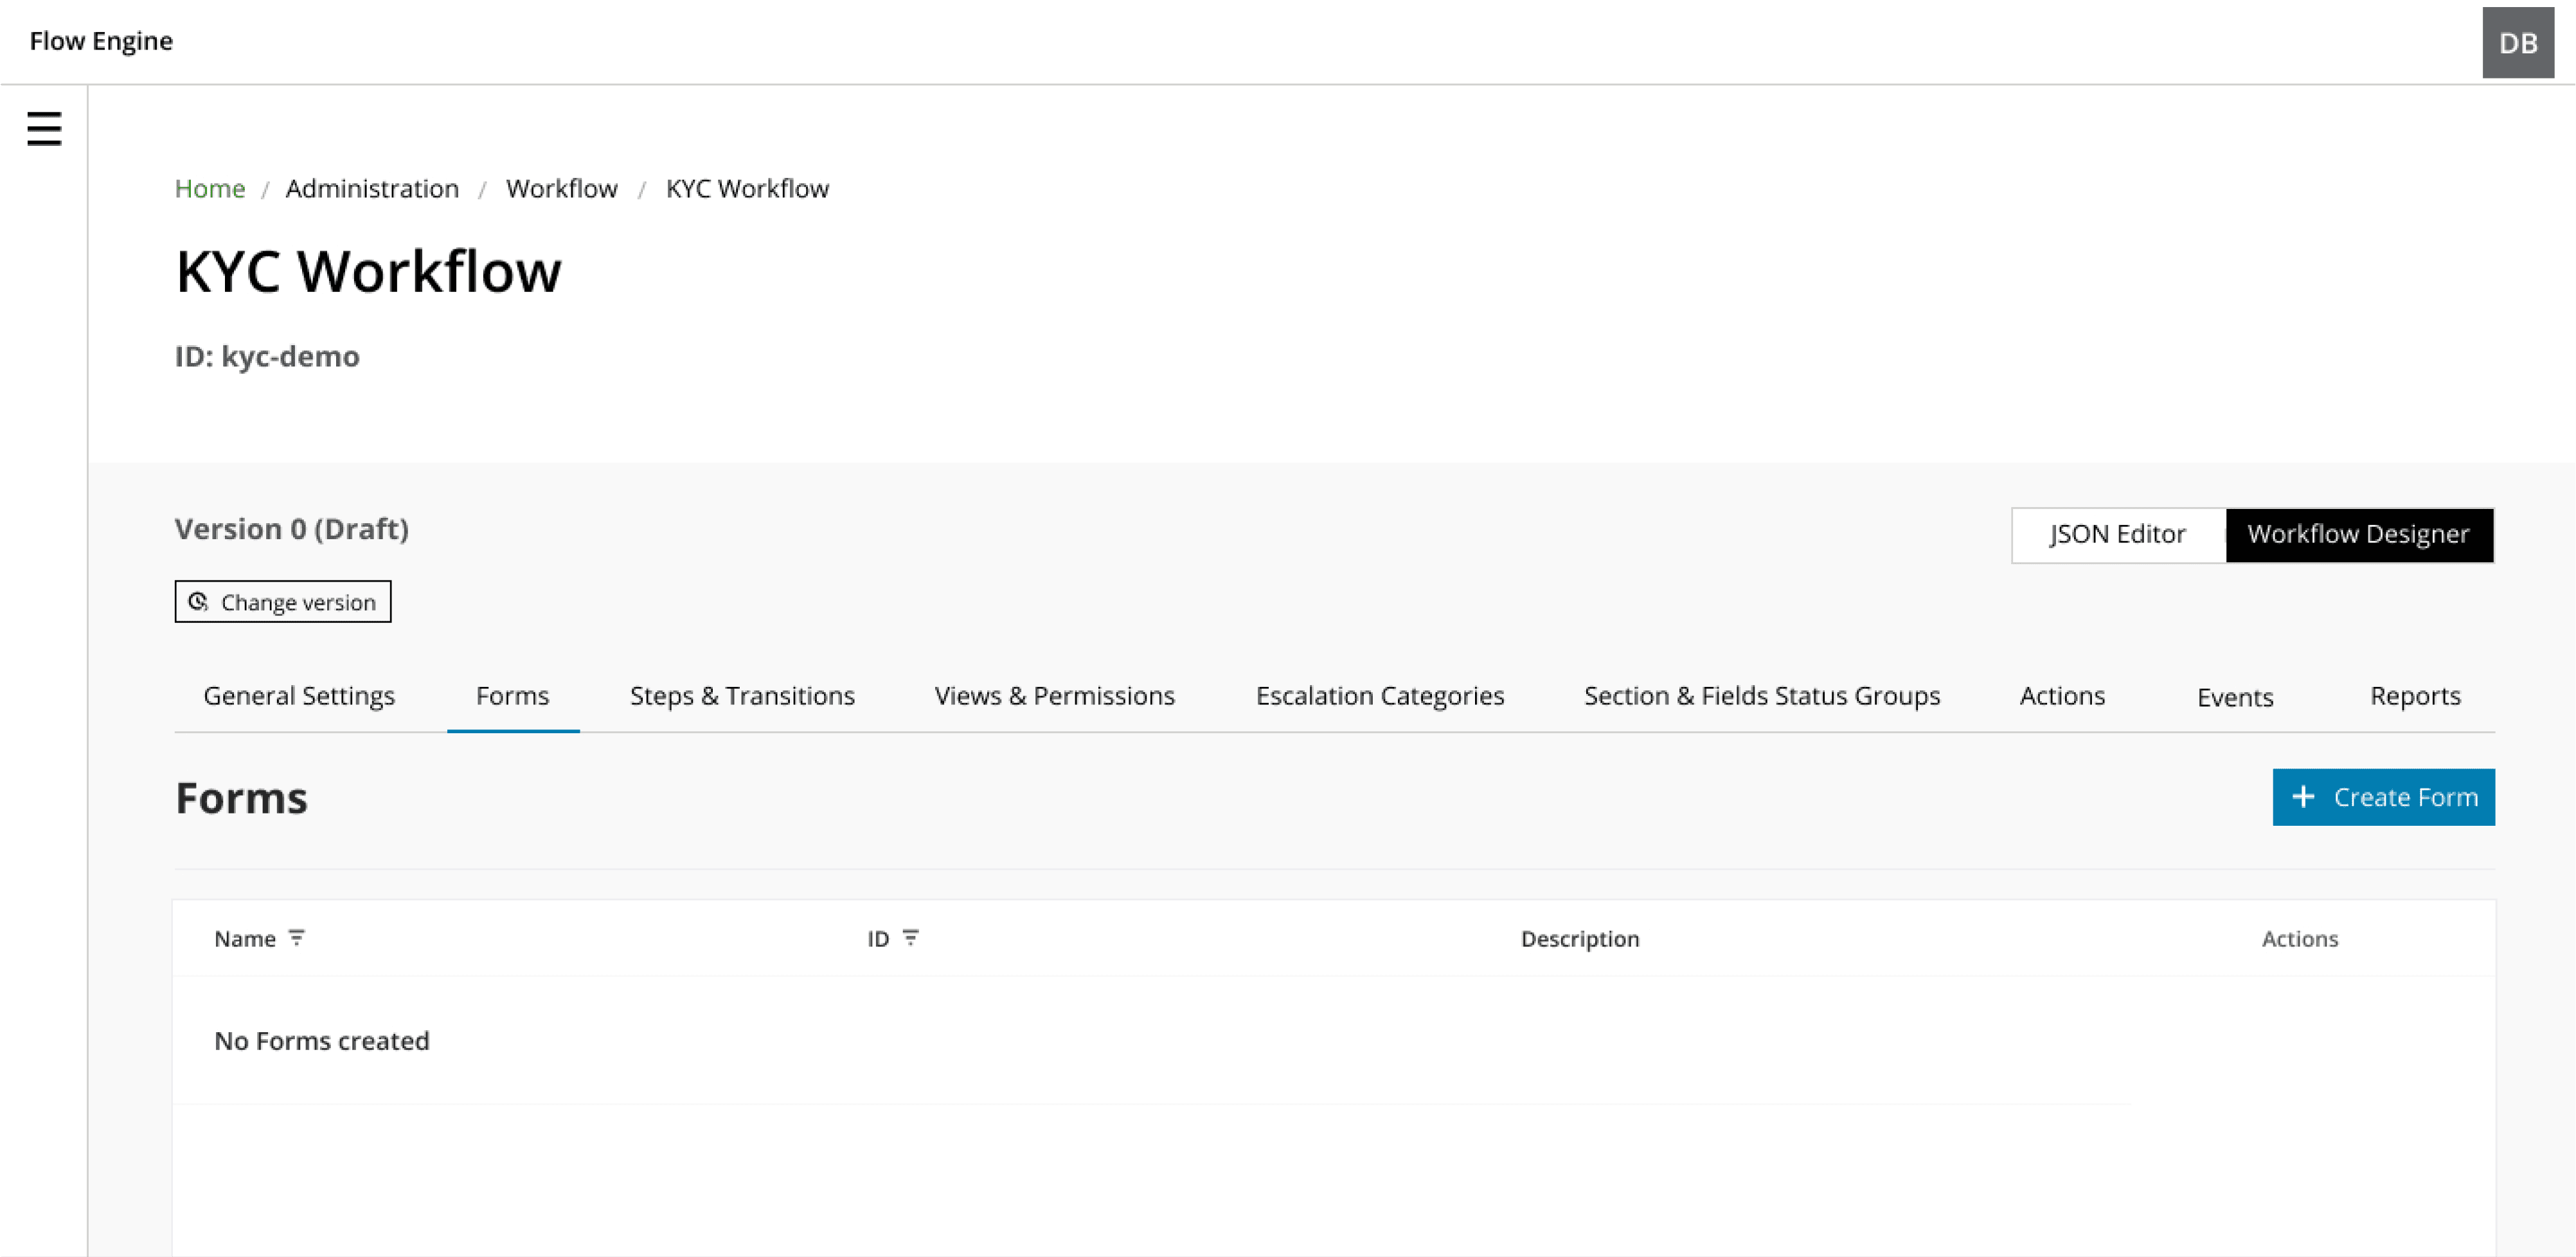Image resolution: width=2576 pixels, height=1257 pixels.
Task: Switch to the Reports tab
Action: 2414,696
